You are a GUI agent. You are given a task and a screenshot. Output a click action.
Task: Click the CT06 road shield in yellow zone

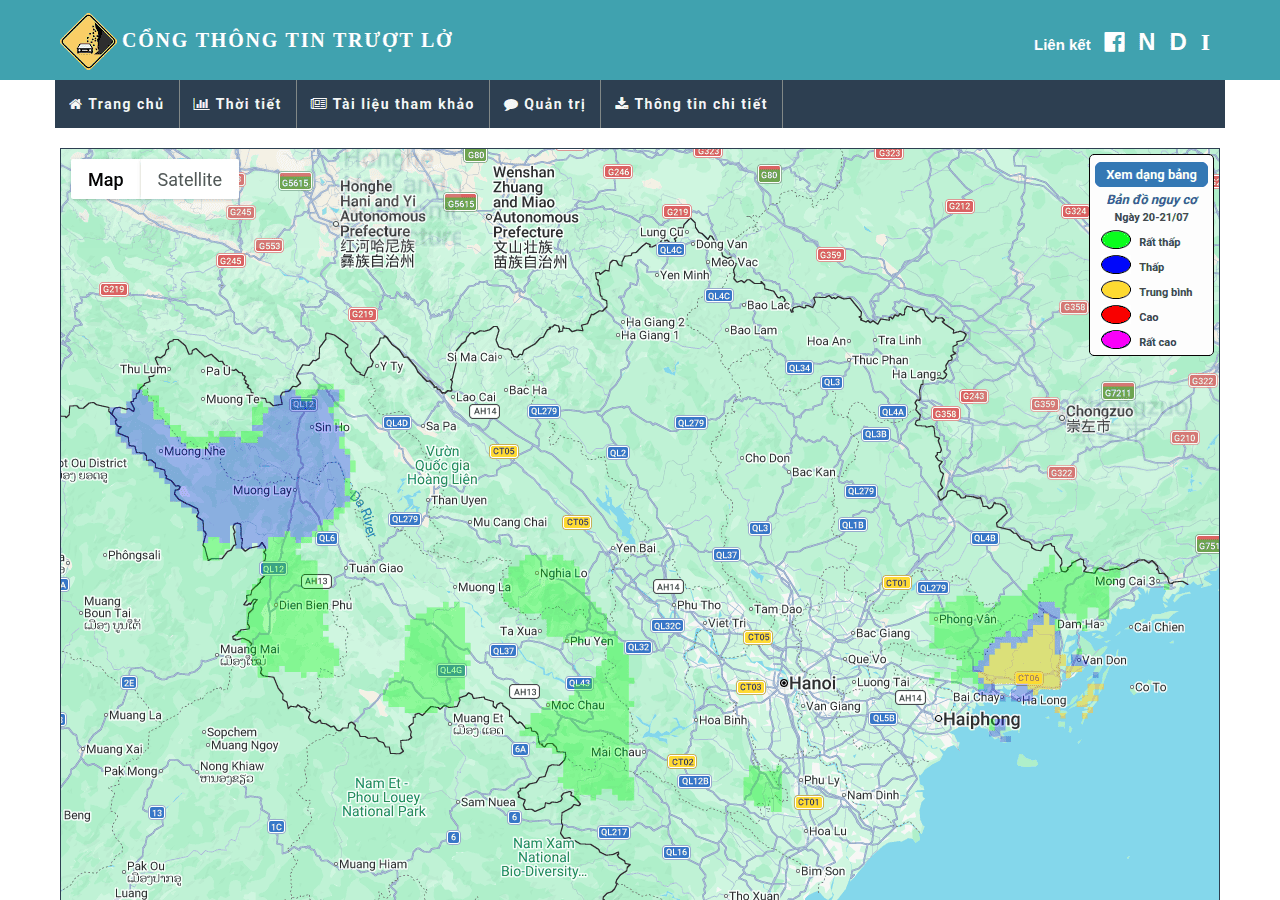pos(1028,678)
